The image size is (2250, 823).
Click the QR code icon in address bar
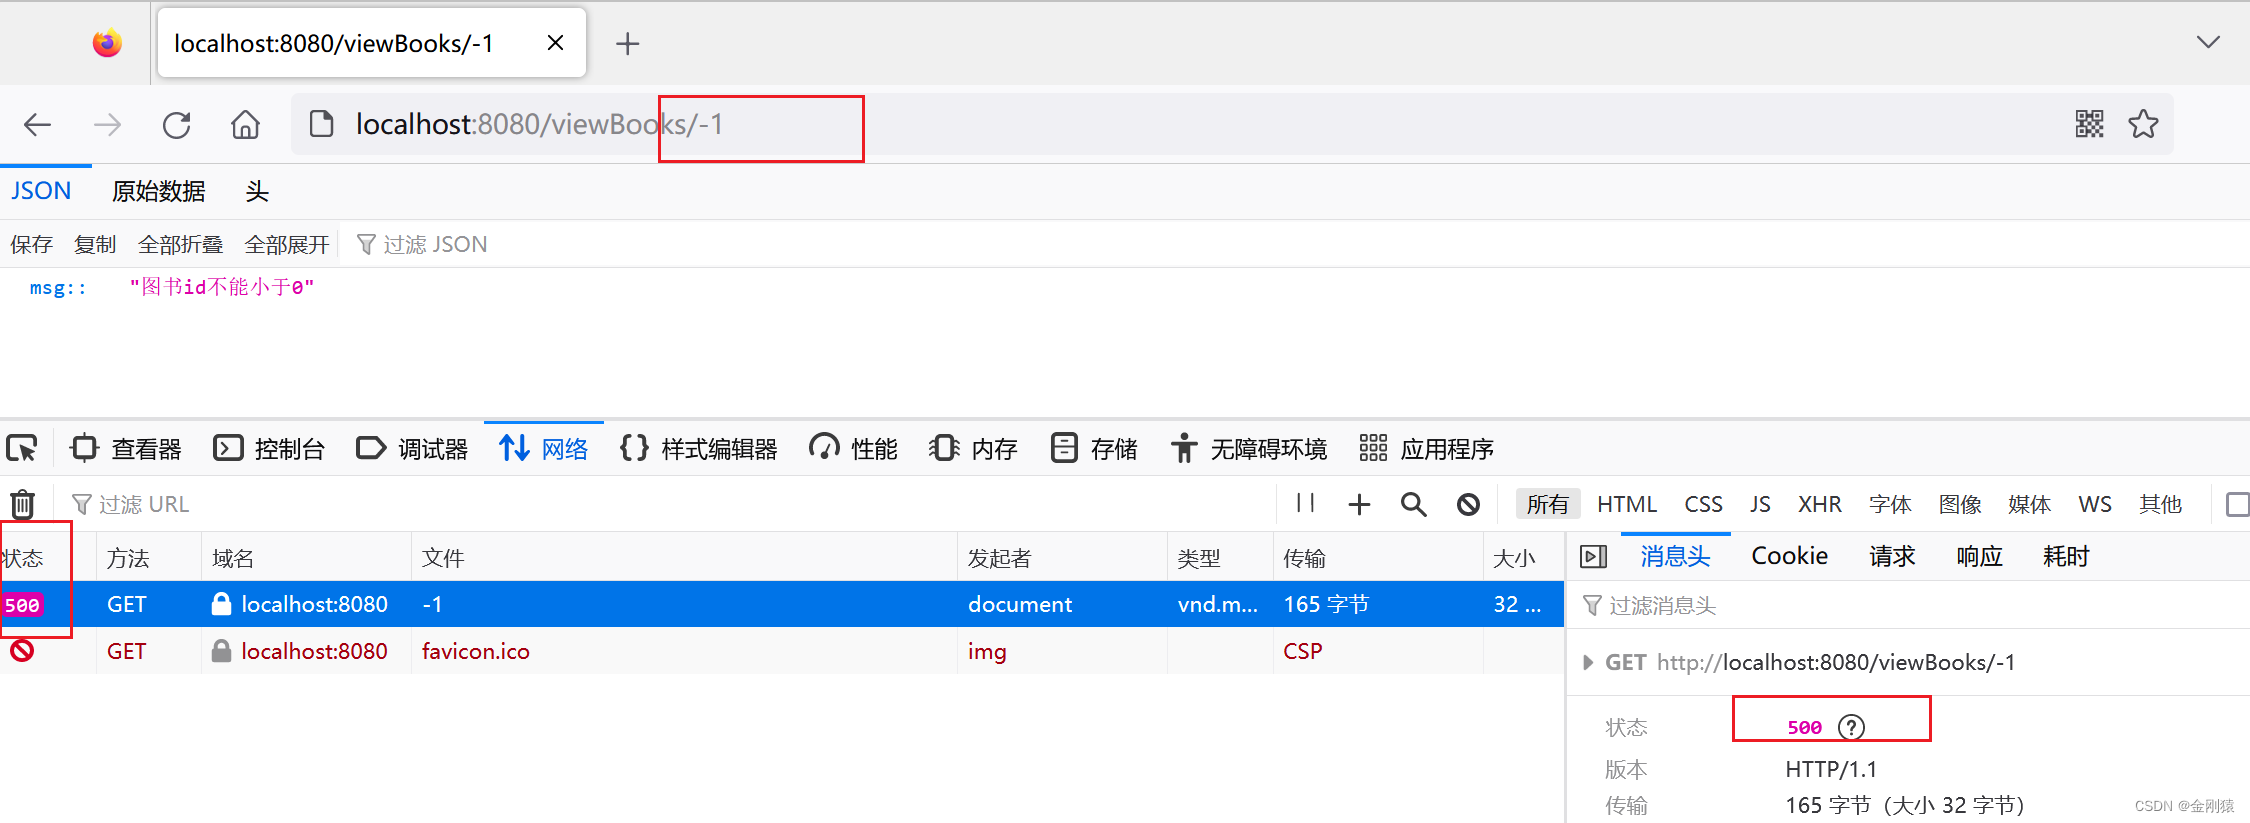point(2089,124)
